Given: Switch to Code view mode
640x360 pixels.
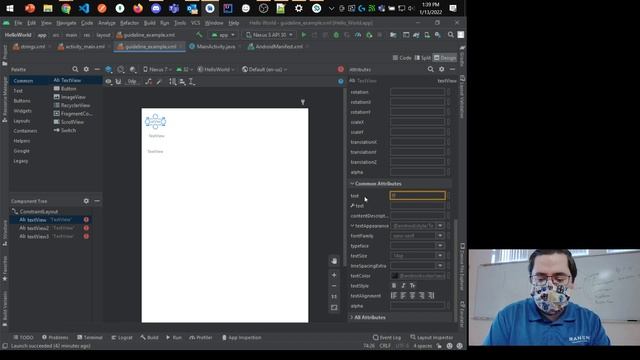Looking at the screenshot, I should (x=402, y=58).
